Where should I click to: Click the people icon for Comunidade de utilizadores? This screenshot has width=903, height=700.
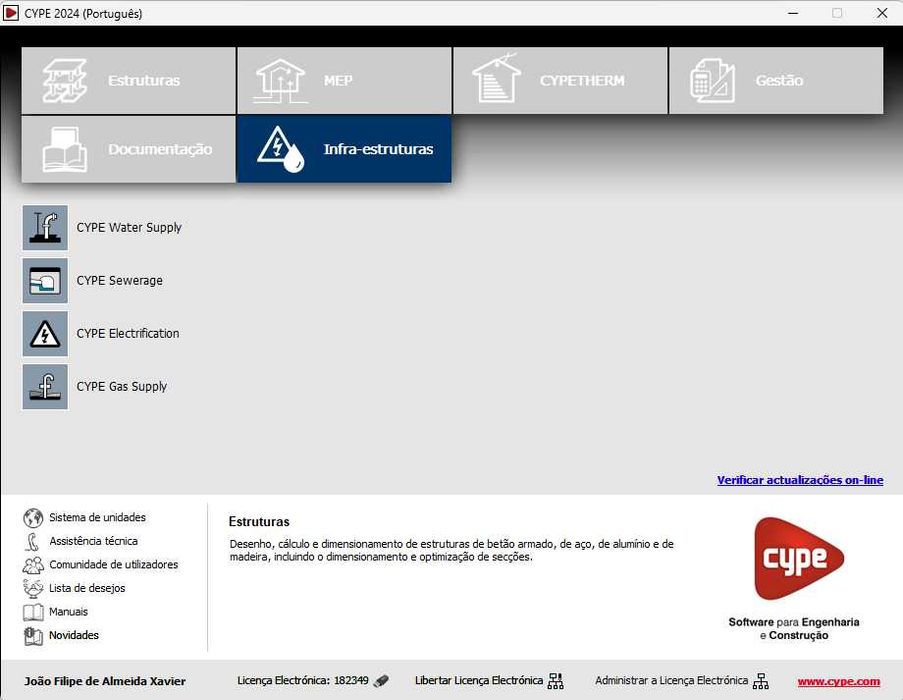[33, 565]
